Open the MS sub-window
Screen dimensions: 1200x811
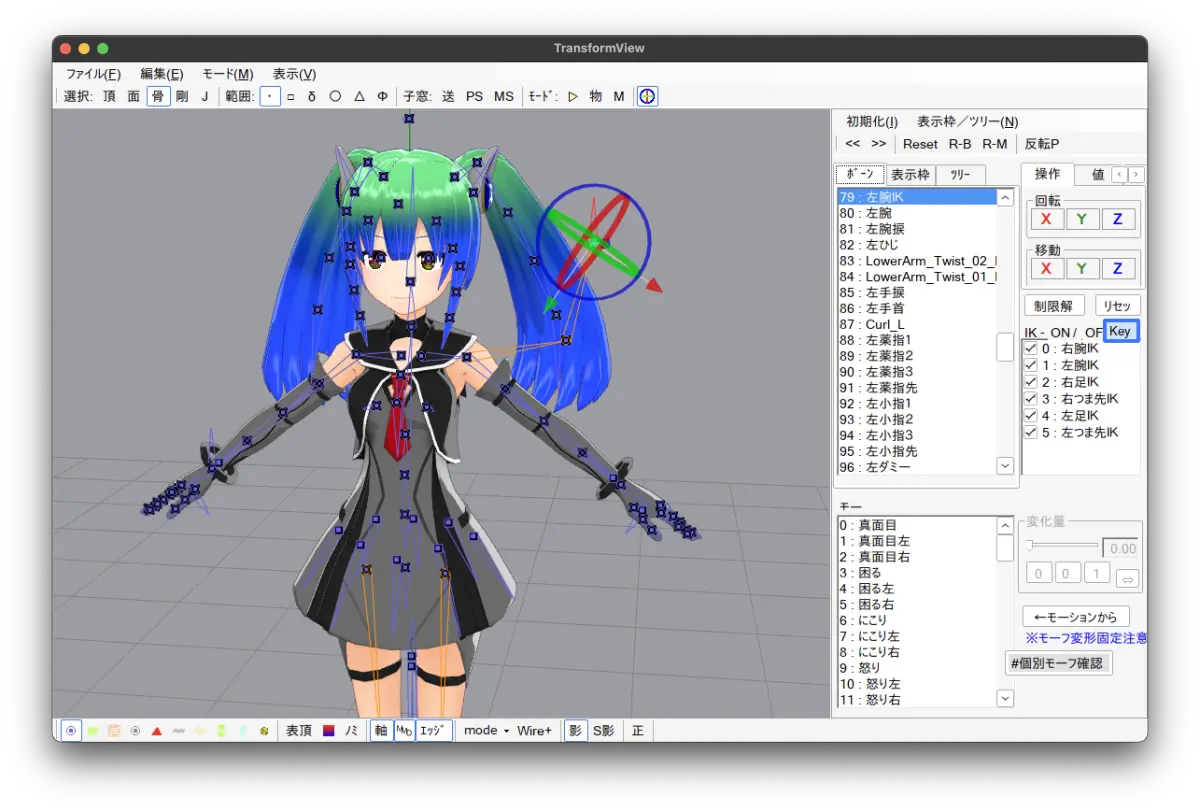coord(503,96)
